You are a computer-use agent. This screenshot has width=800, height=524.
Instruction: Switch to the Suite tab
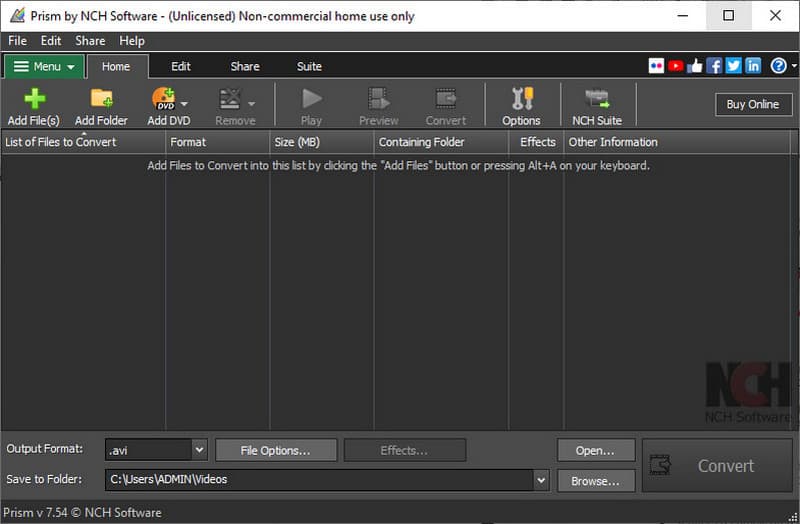tap(309, 67)
